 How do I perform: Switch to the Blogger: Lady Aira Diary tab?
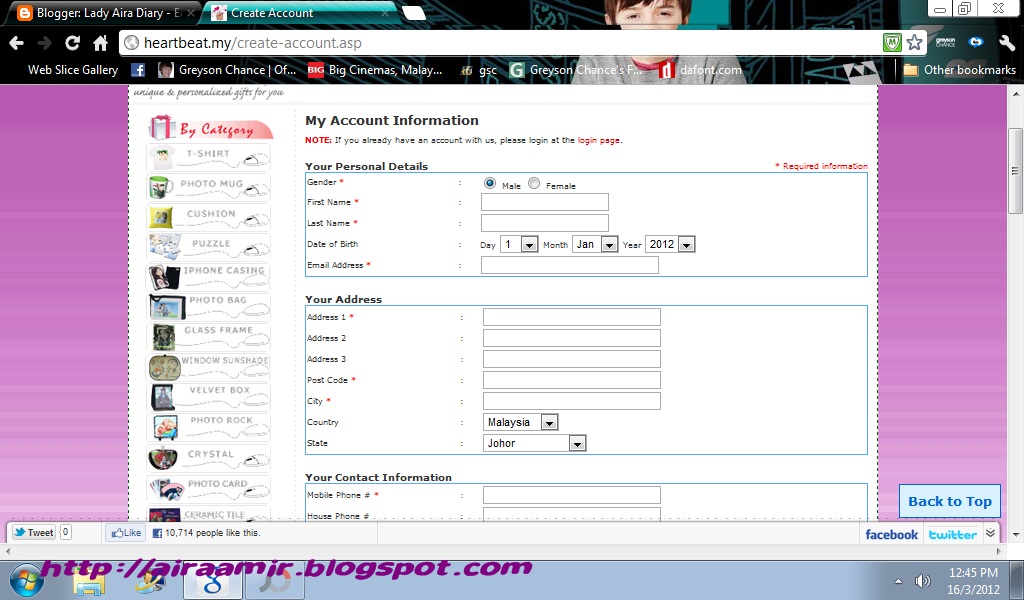(x=104, y=12)
